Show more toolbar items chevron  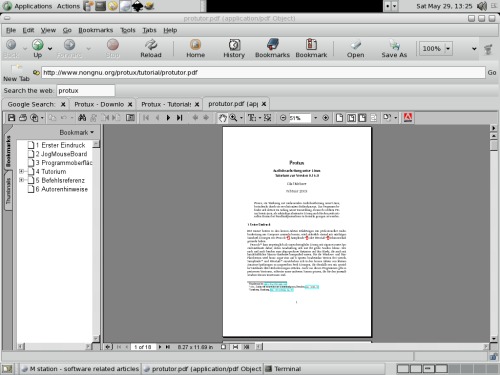coord(474,49)
